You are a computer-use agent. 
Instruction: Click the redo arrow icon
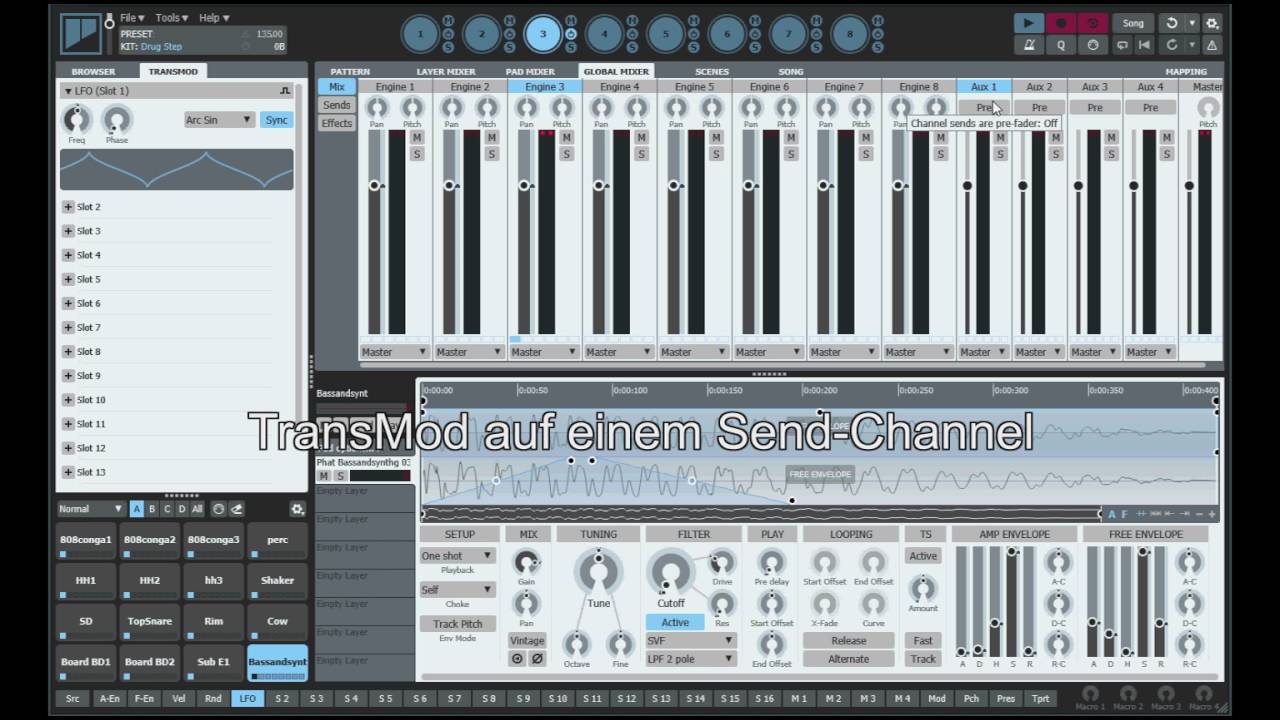[1171, 45]
